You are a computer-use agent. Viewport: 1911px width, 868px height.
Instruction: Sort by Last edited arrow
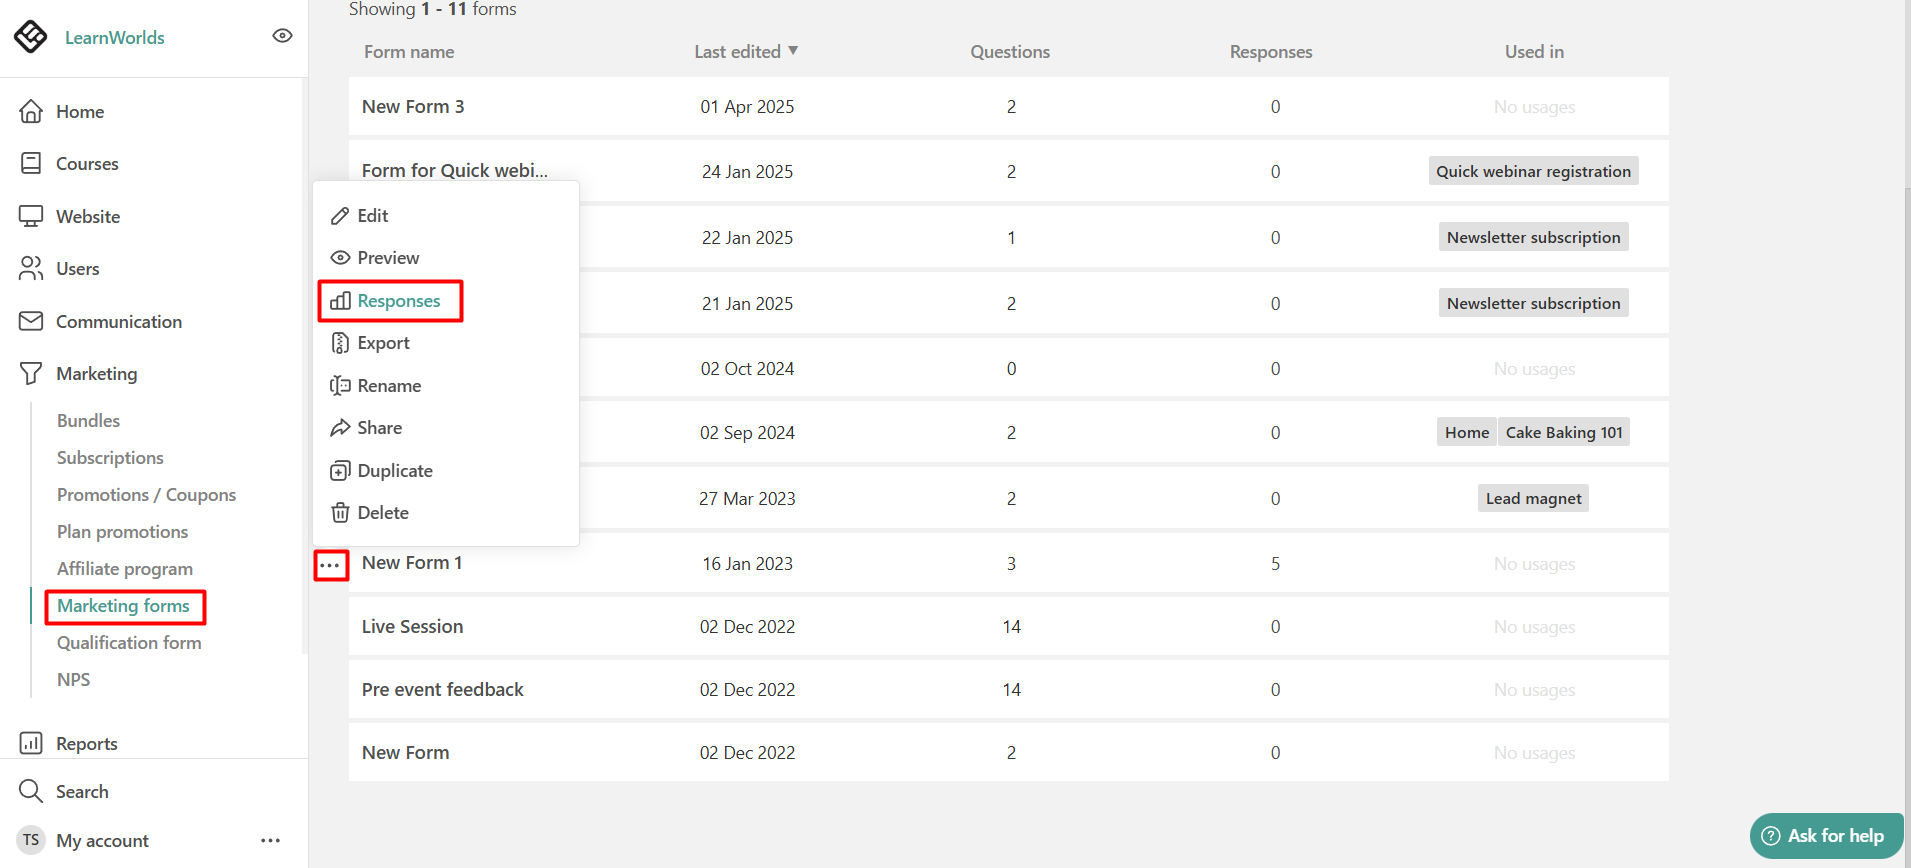point(793,50)
